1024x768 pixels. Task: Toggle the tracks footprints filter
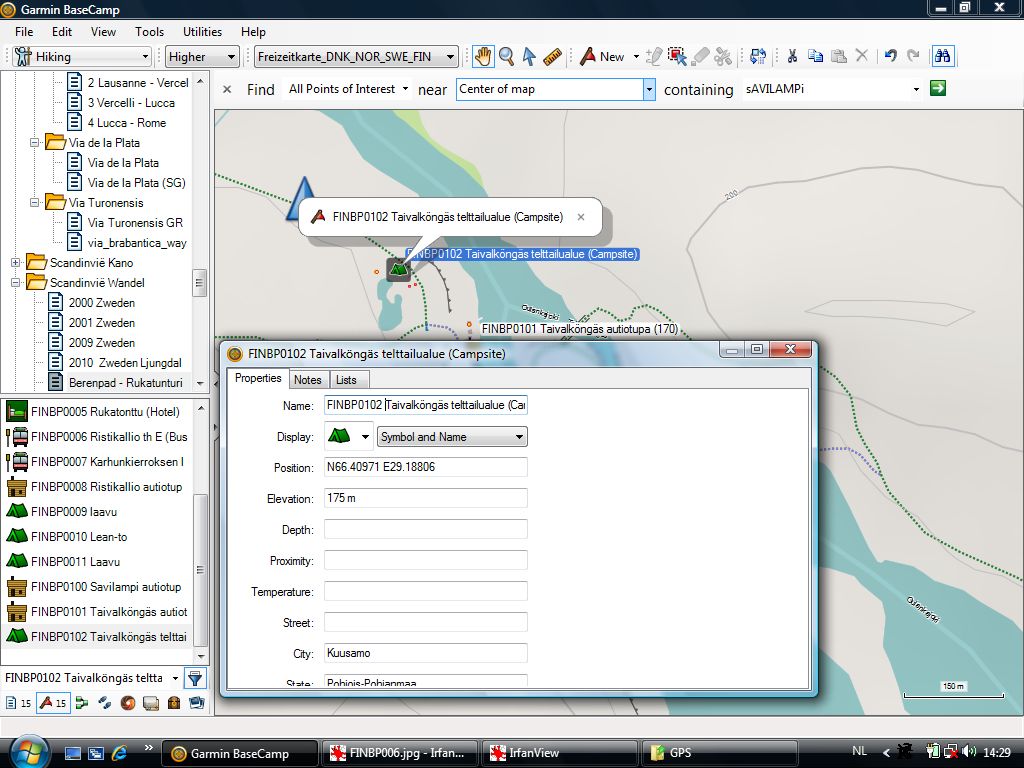[x=104, y=703]
